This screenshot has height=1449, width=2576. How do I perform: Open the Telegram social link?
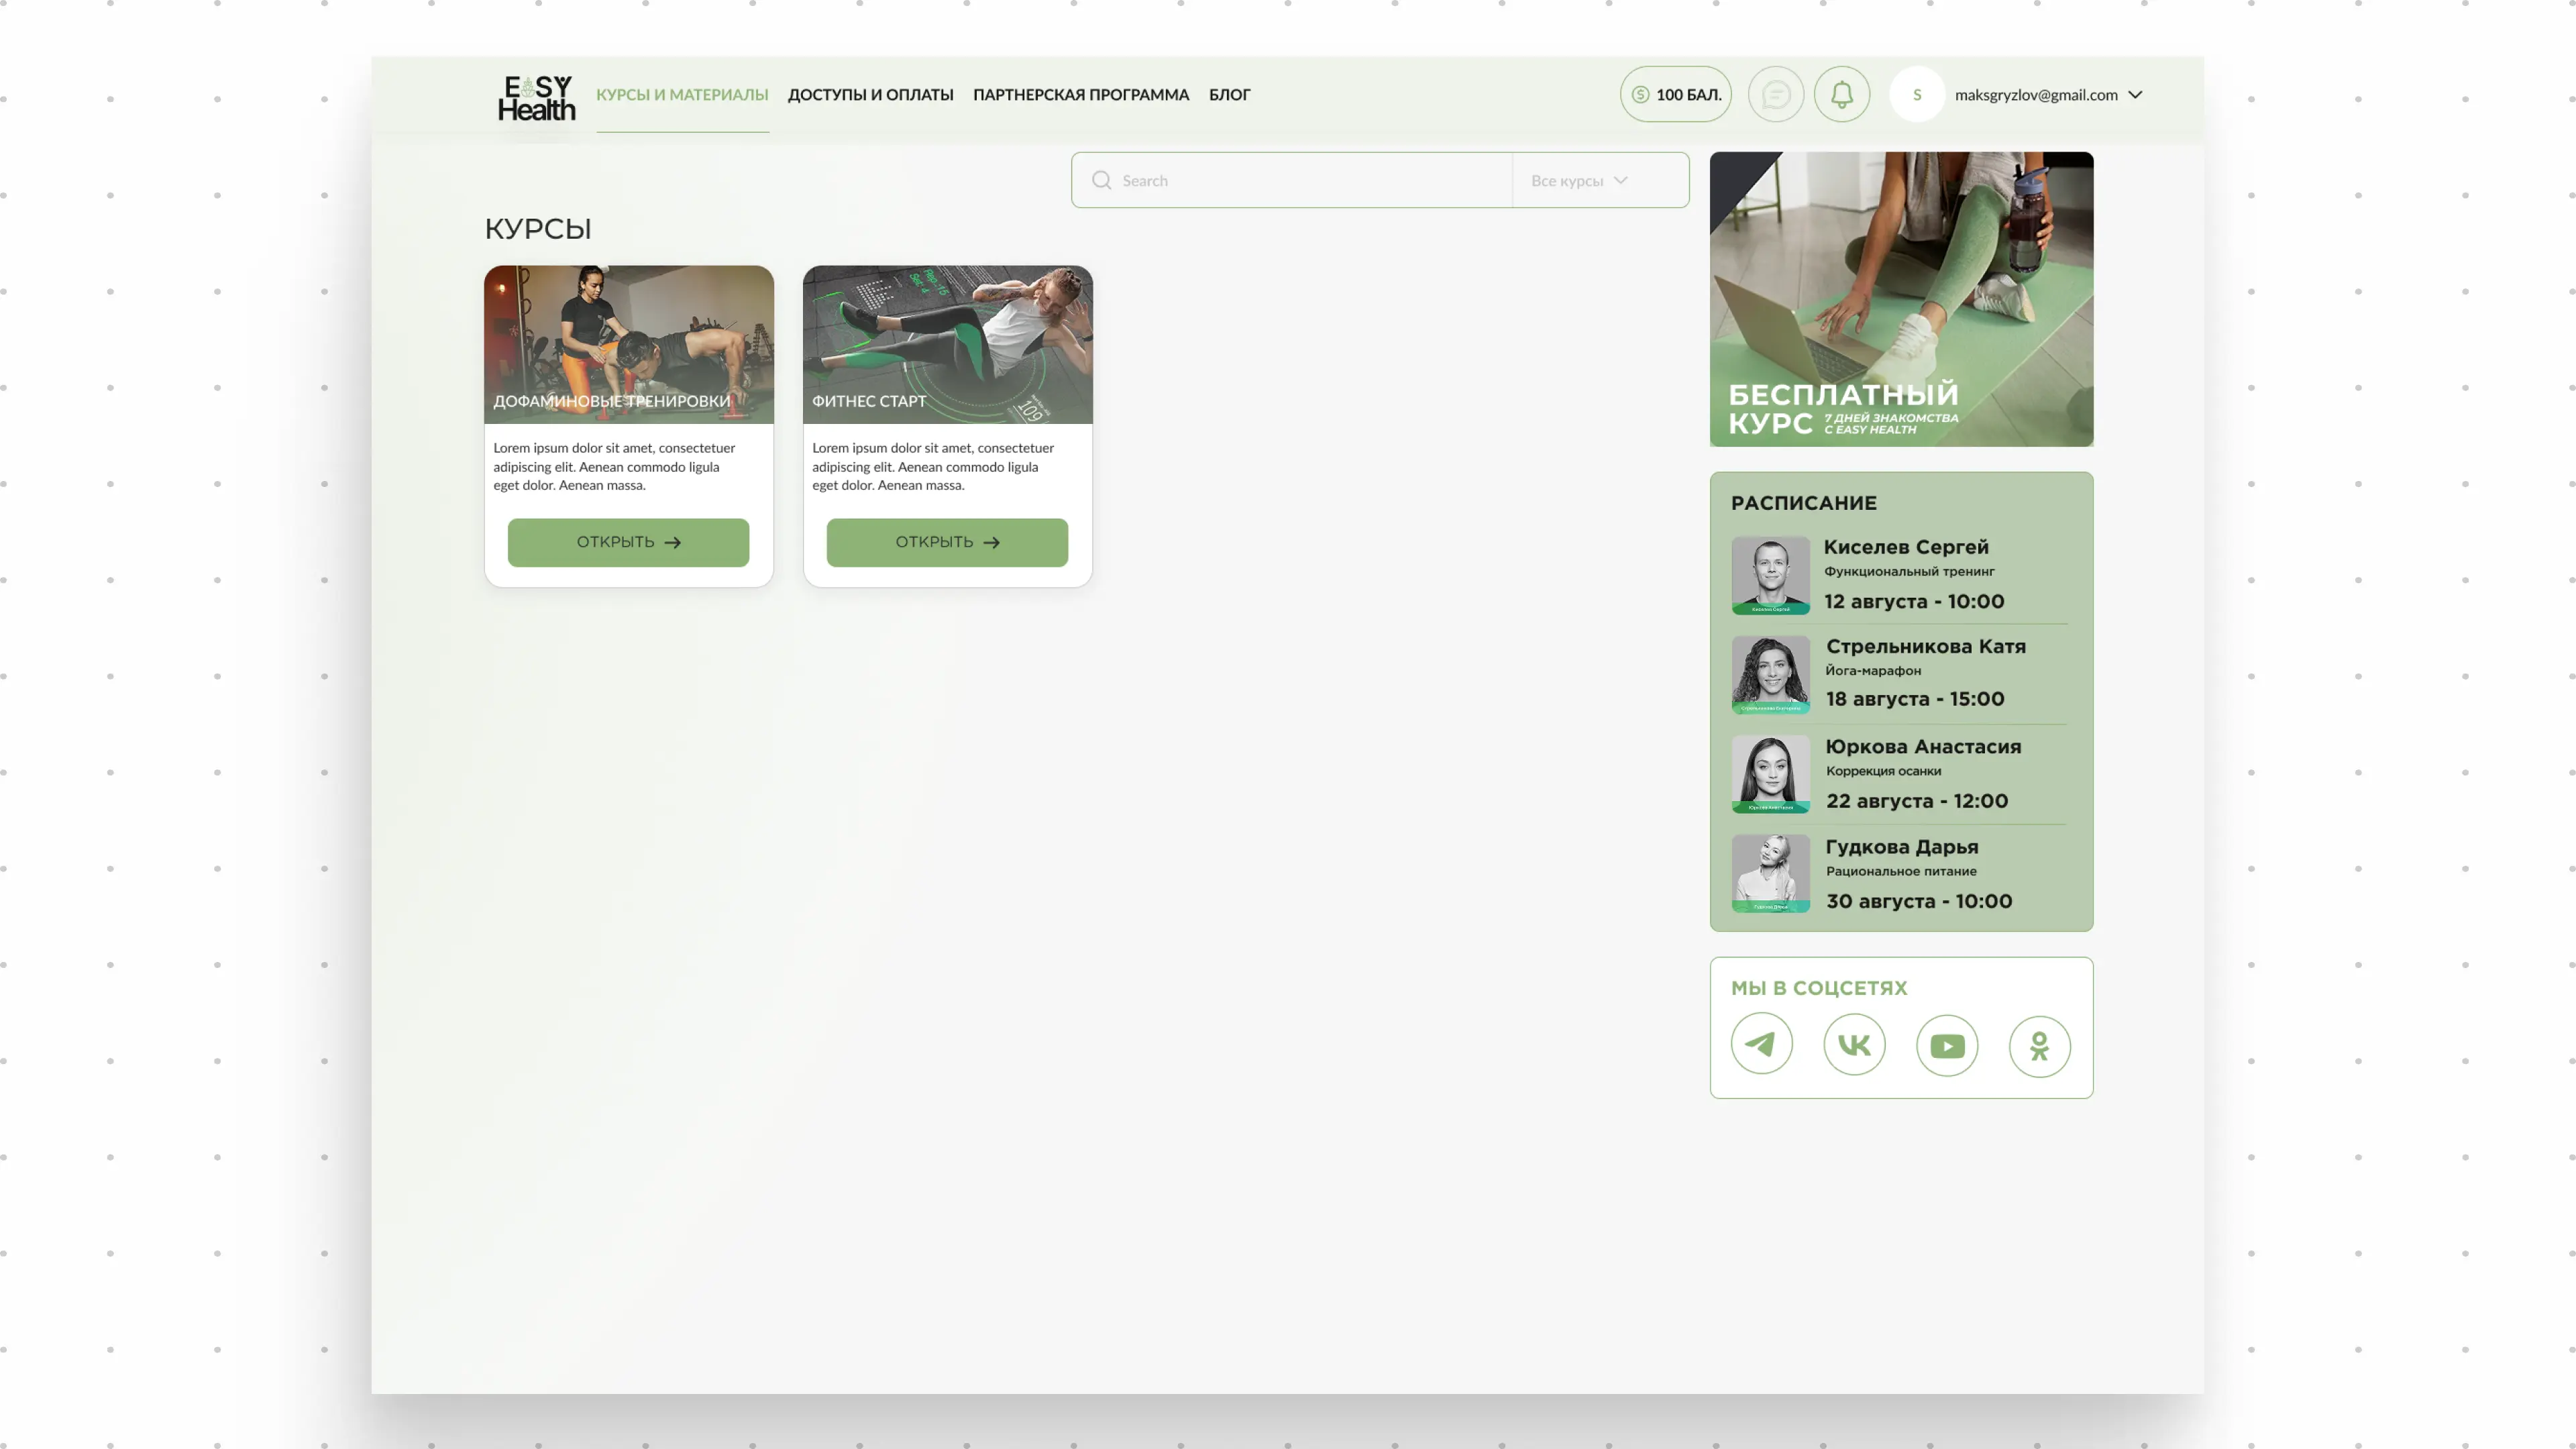(x=1761, y=1044)
